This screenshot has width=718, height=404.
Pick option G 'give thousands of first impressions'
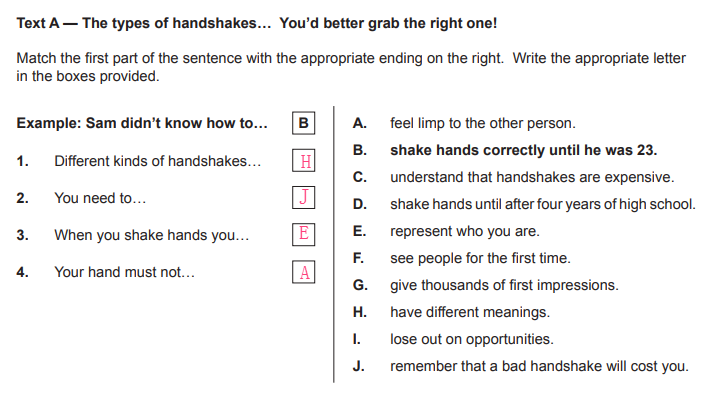click(504, 285)
